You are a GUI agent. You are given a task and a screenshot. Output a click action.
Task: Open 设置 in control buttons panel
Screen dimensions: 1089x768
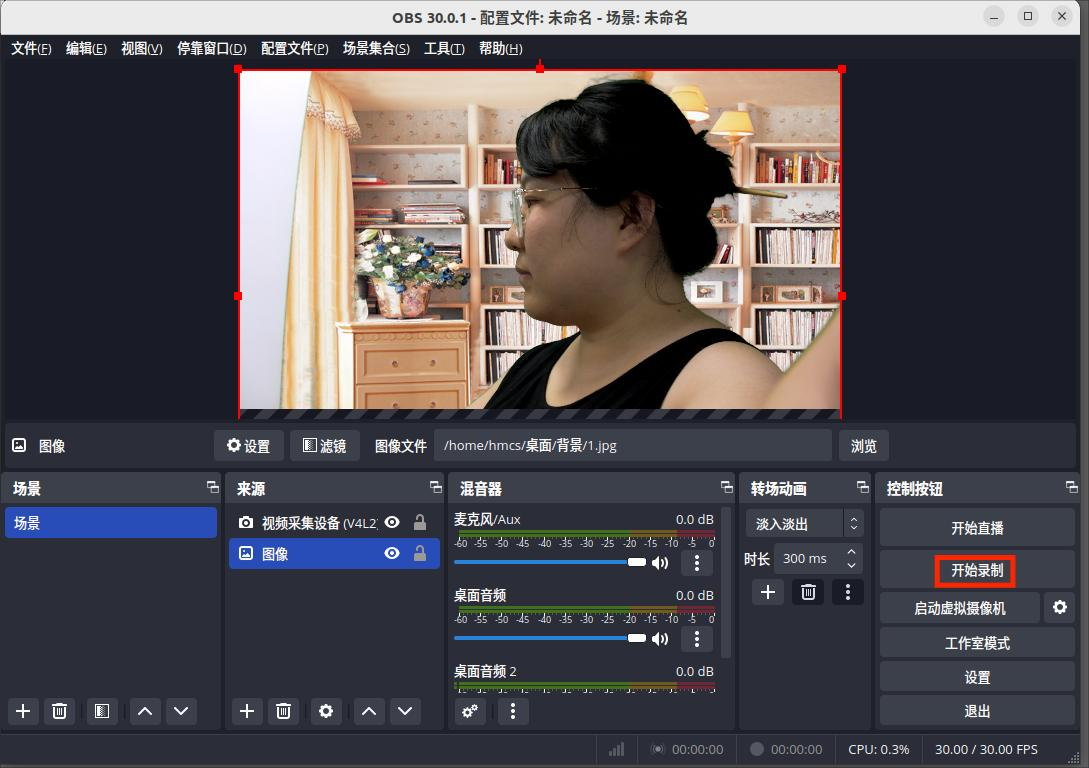click(976, 677)
